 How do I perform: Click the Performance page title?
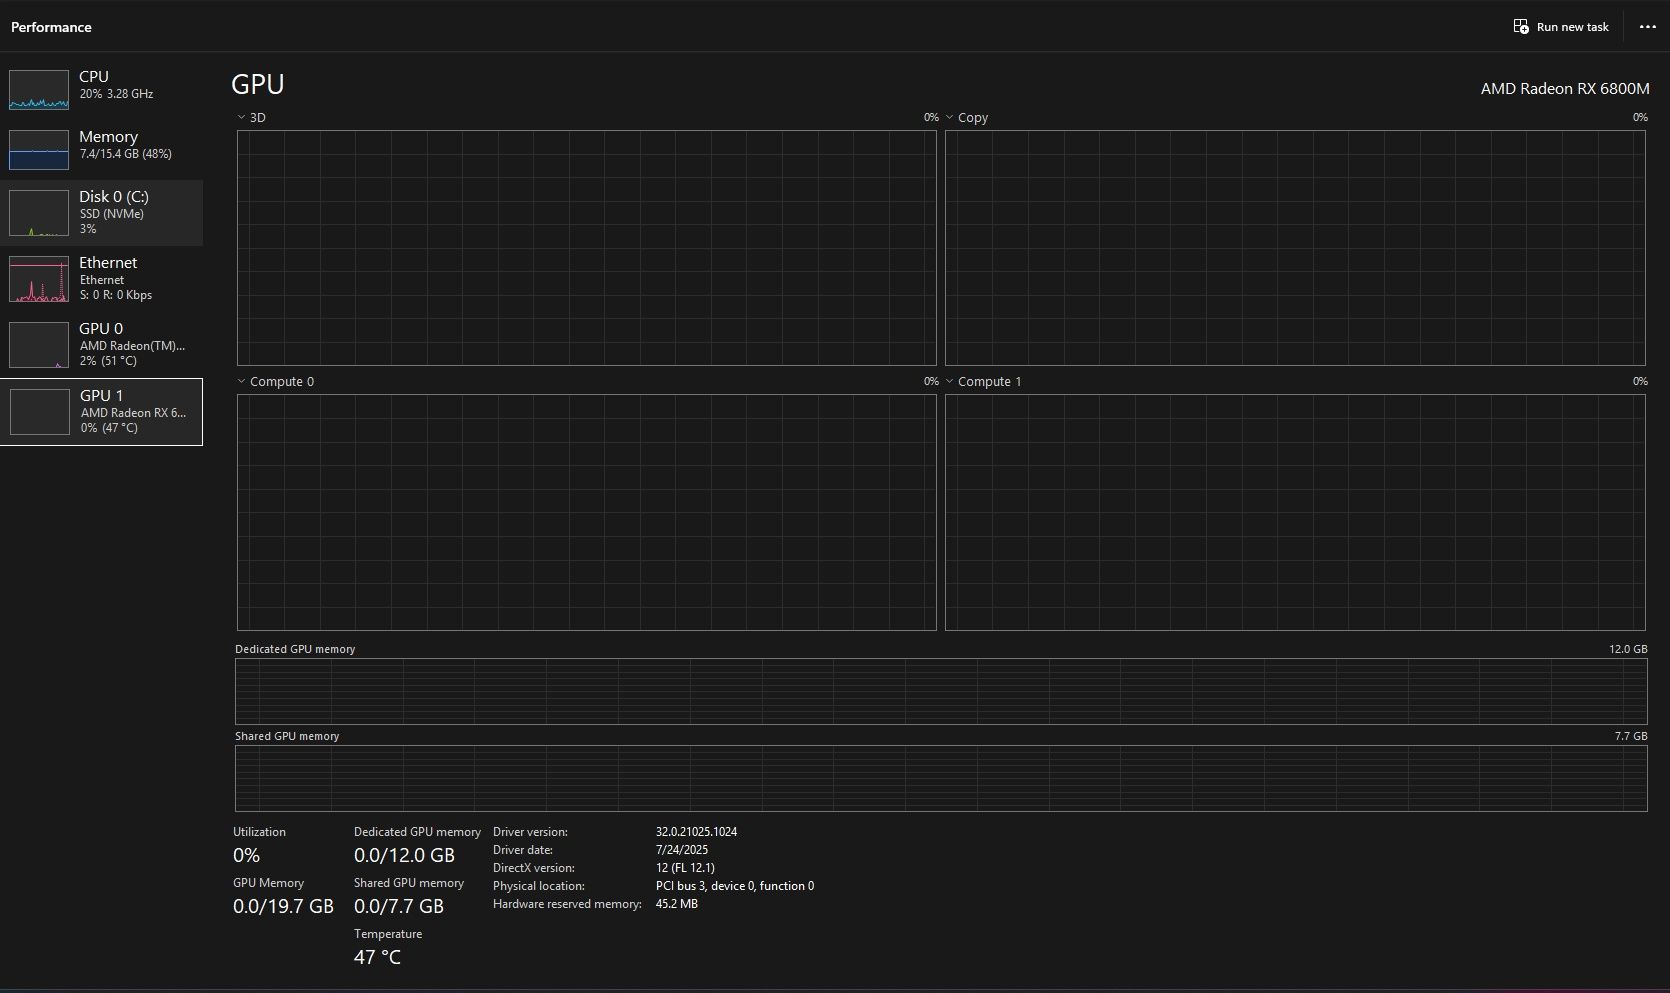[51, 27]
